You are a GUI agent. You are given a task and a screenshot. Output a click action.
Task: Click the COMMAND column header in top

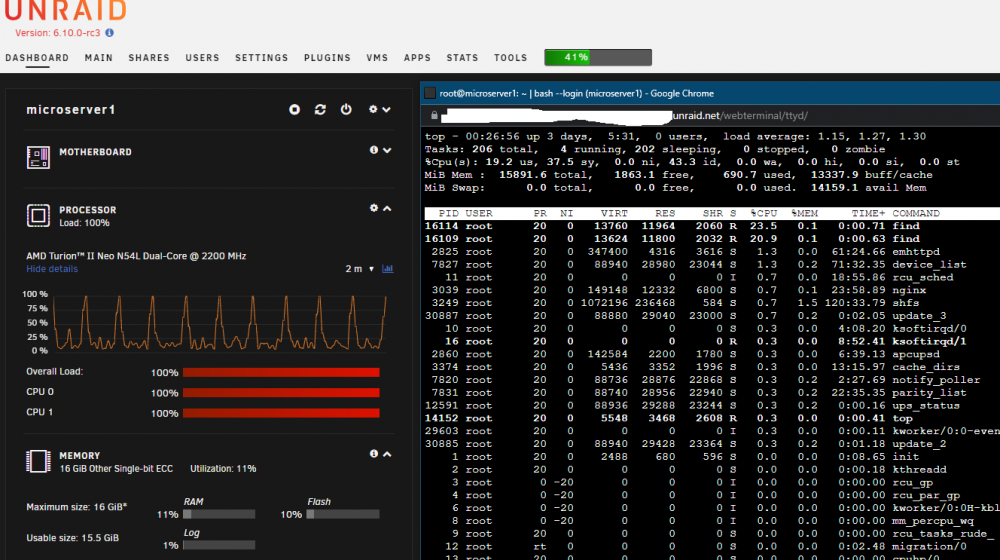[x=916, y=213]
